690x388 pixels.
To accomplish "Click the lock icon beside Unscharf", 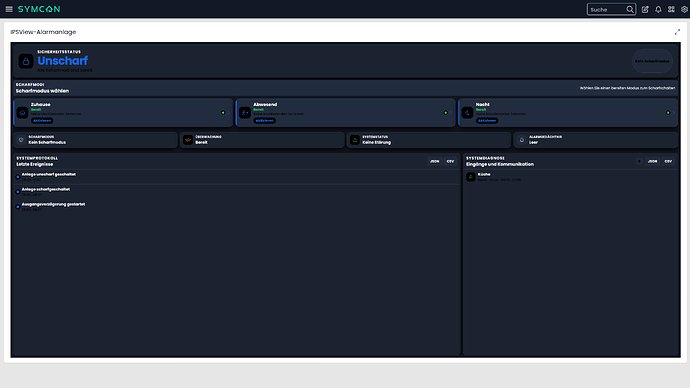I will point(26,61).
